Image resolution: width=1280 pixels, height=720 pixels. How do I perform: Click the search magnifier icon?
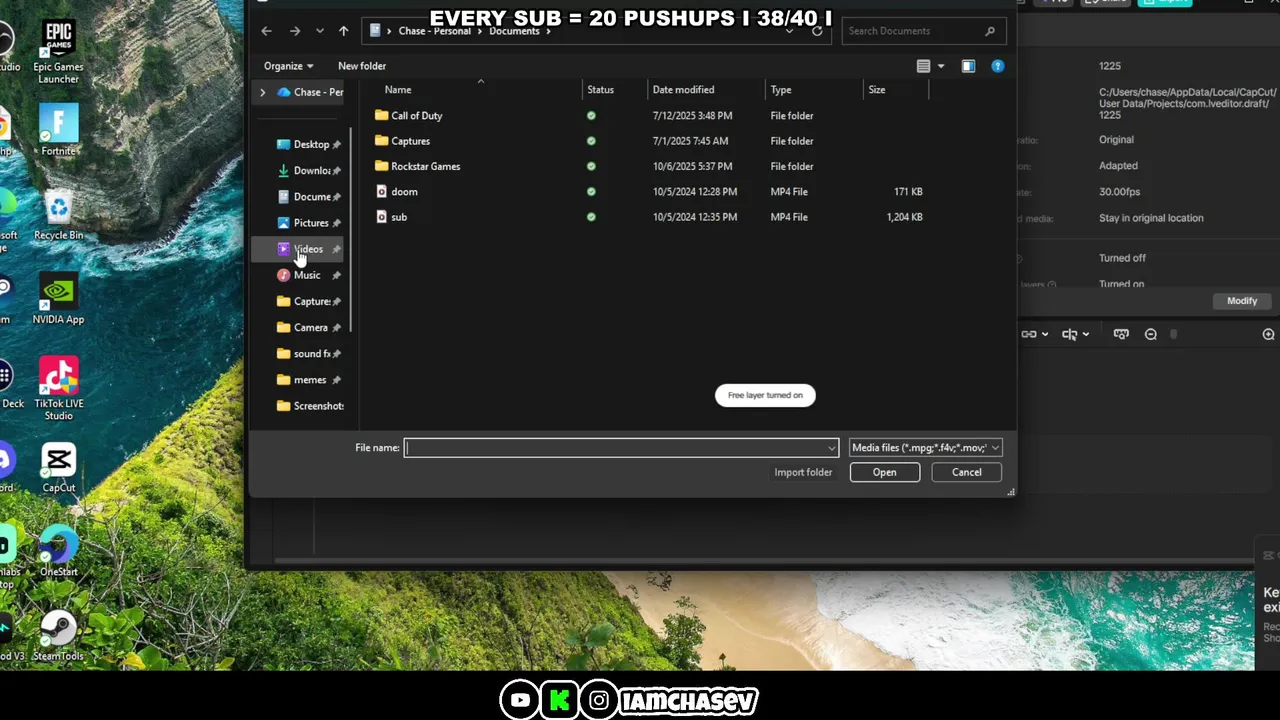990,31
